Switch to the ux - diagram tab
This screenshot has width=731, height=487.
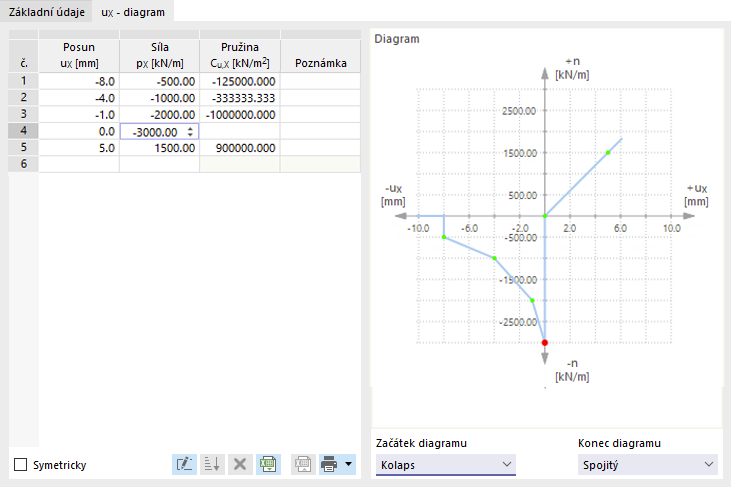point(133,12)
